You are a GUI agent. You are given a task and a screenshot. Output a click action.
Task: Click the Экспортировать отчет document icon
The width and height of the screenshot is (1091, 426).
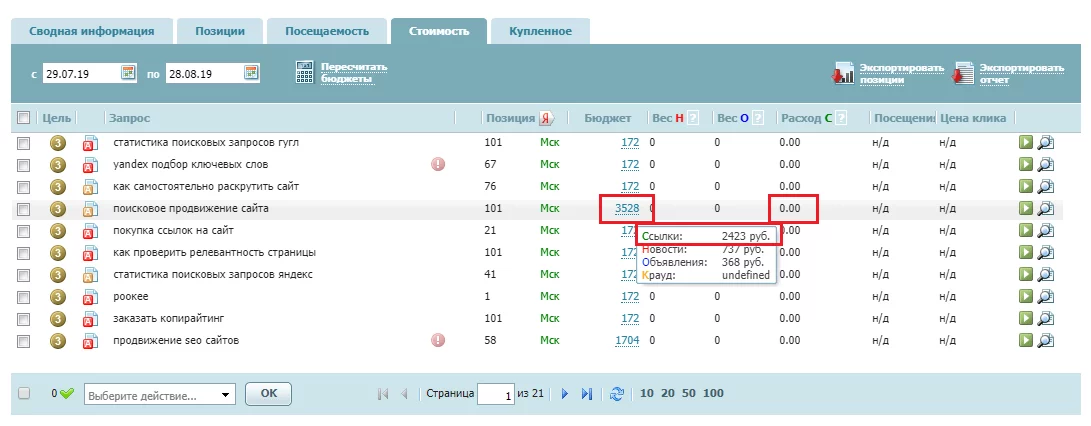coord(964,73)
